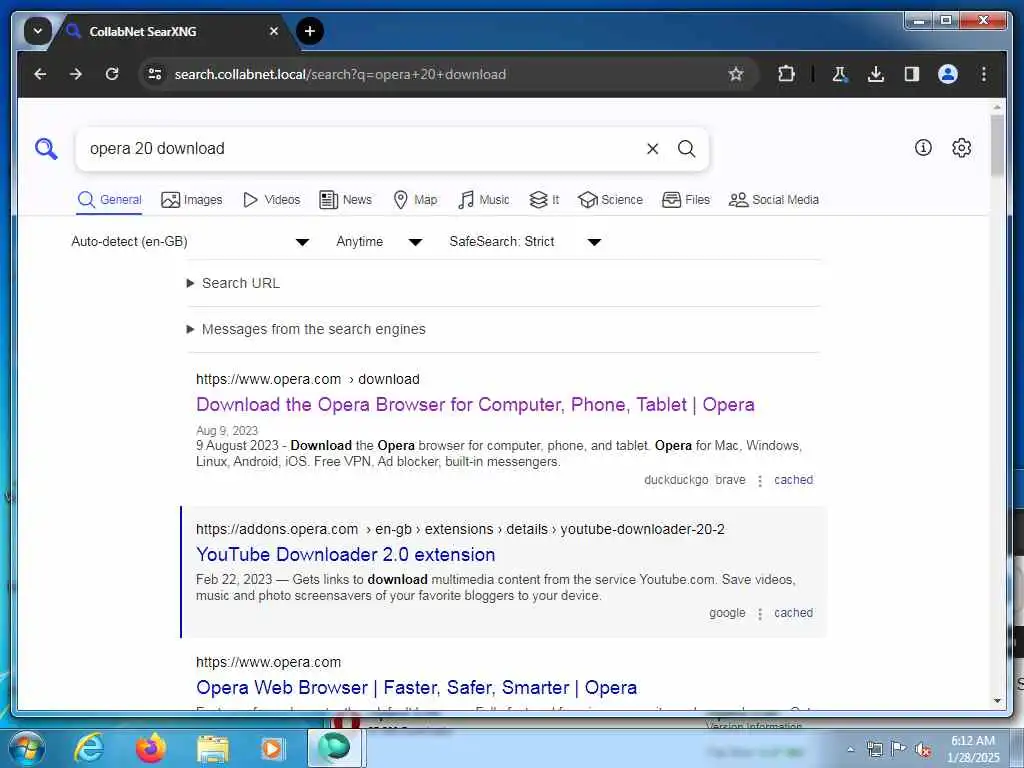The width and height of the screenshot is (1024, 768).
Task: Reload the current page
Action: coord(112,74)
